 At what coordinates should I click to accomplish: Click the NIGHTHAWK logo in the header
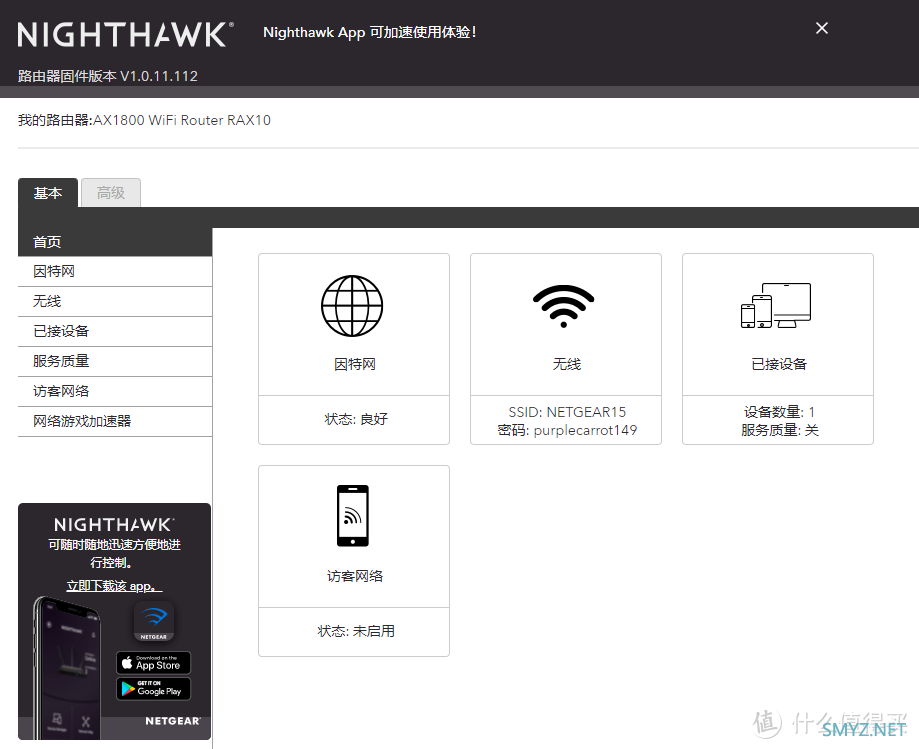(126, 35)
